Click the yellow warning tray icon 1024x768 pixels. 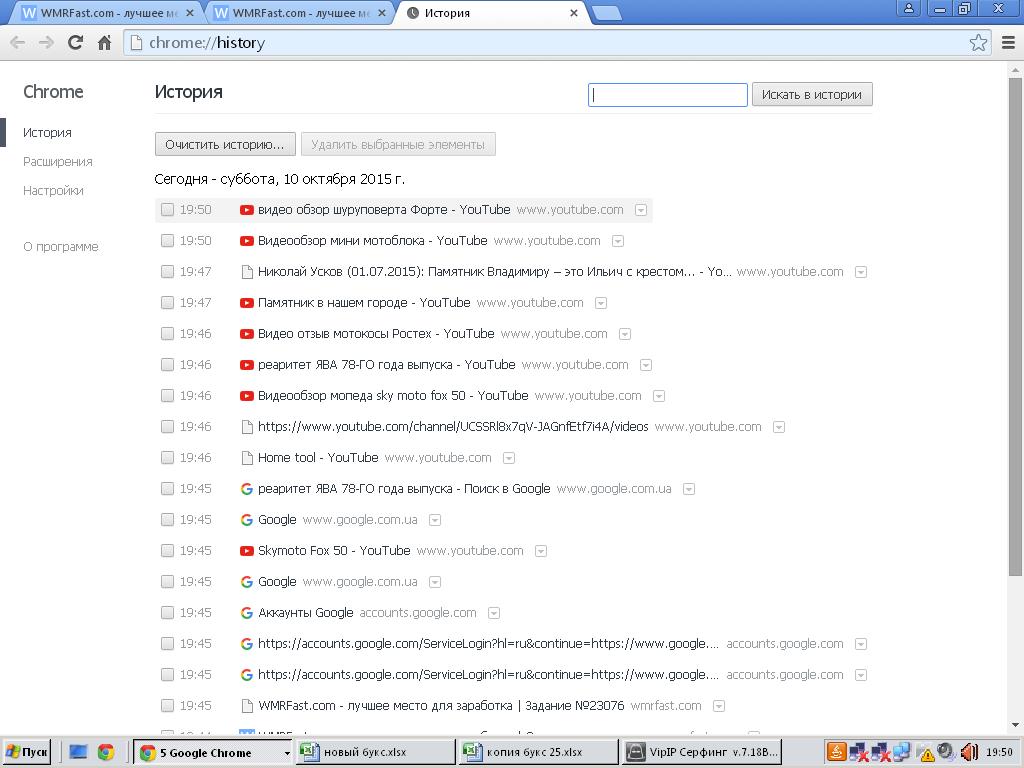pos(926,754)
